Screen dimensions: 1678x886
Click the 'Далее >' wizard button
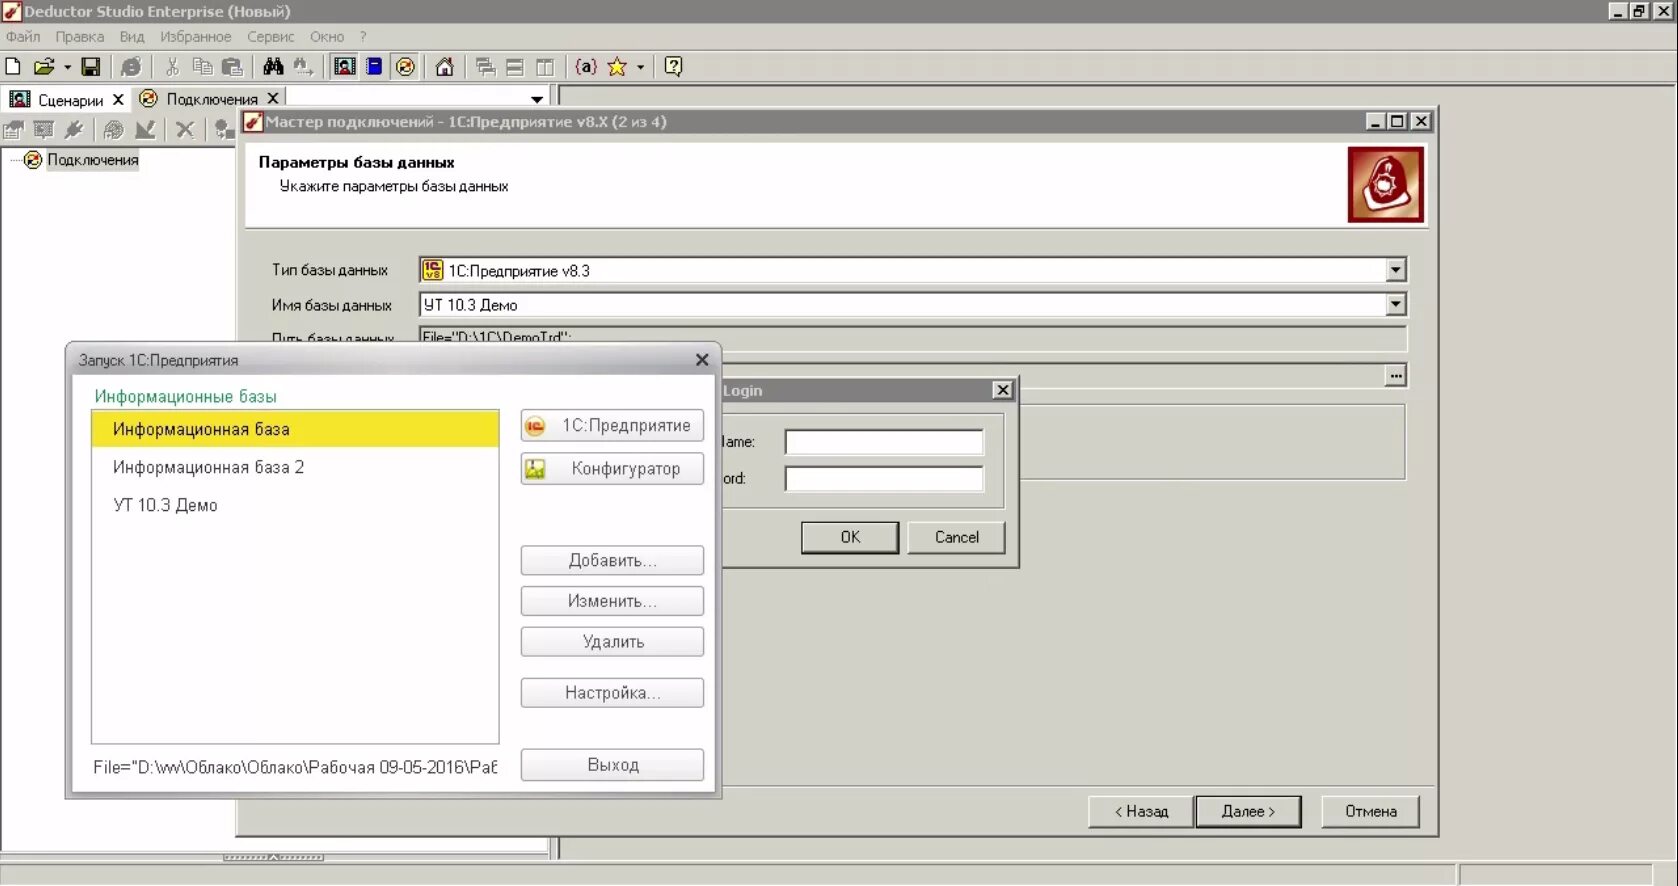click(1248, 811)
